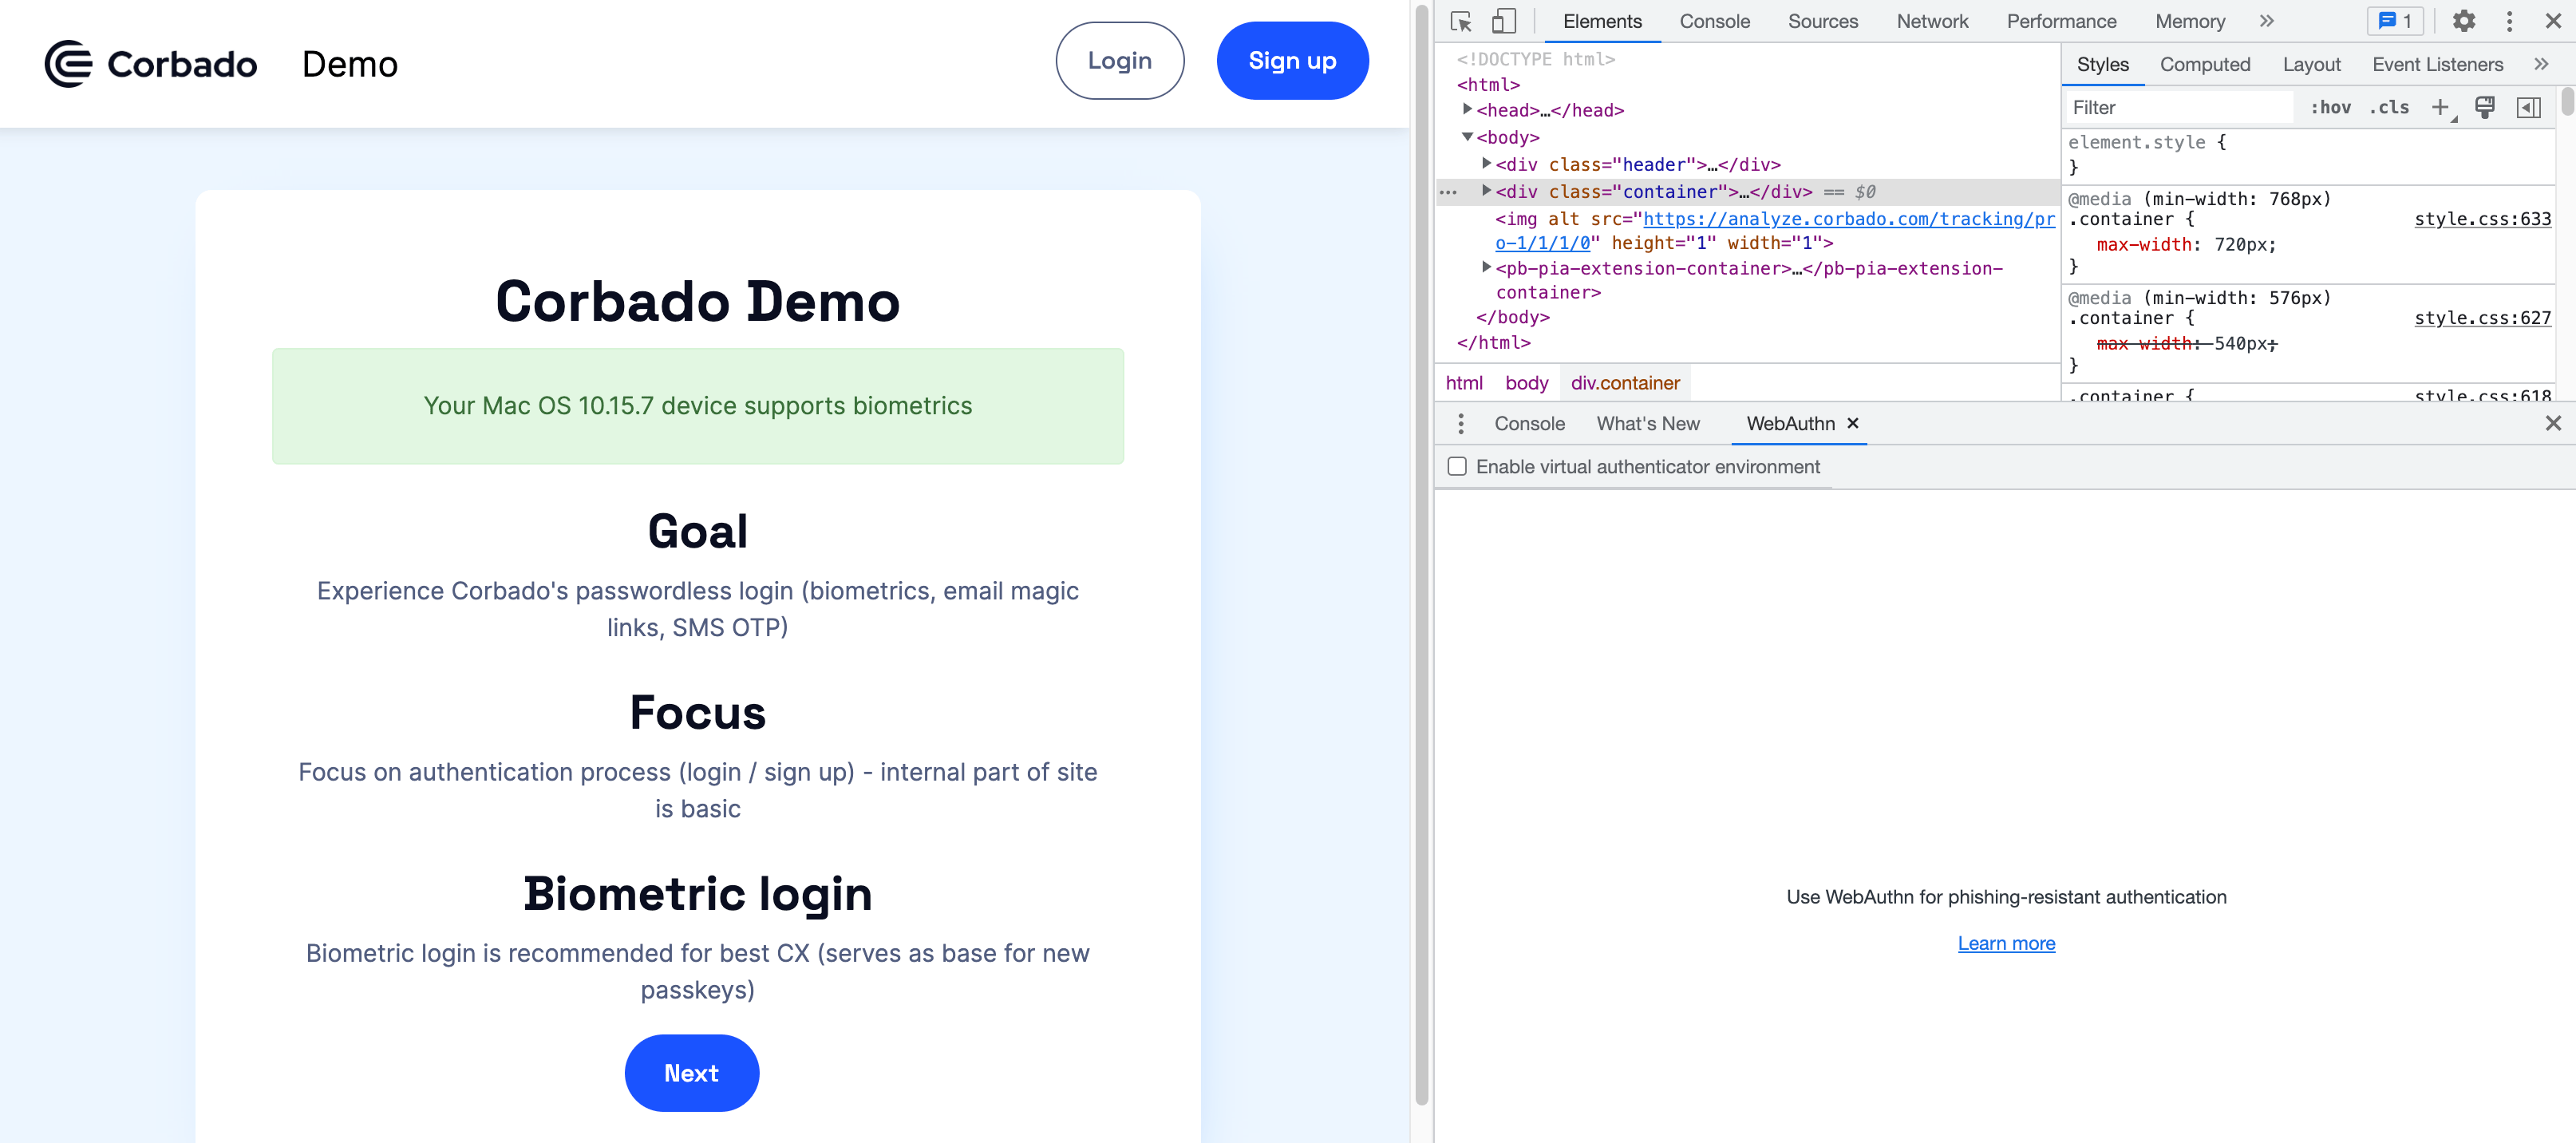The width and height of the screenshot is (2576, 1143).
Task: Click the ellipsis beside selected DOM node
Action: point(1448,192)
